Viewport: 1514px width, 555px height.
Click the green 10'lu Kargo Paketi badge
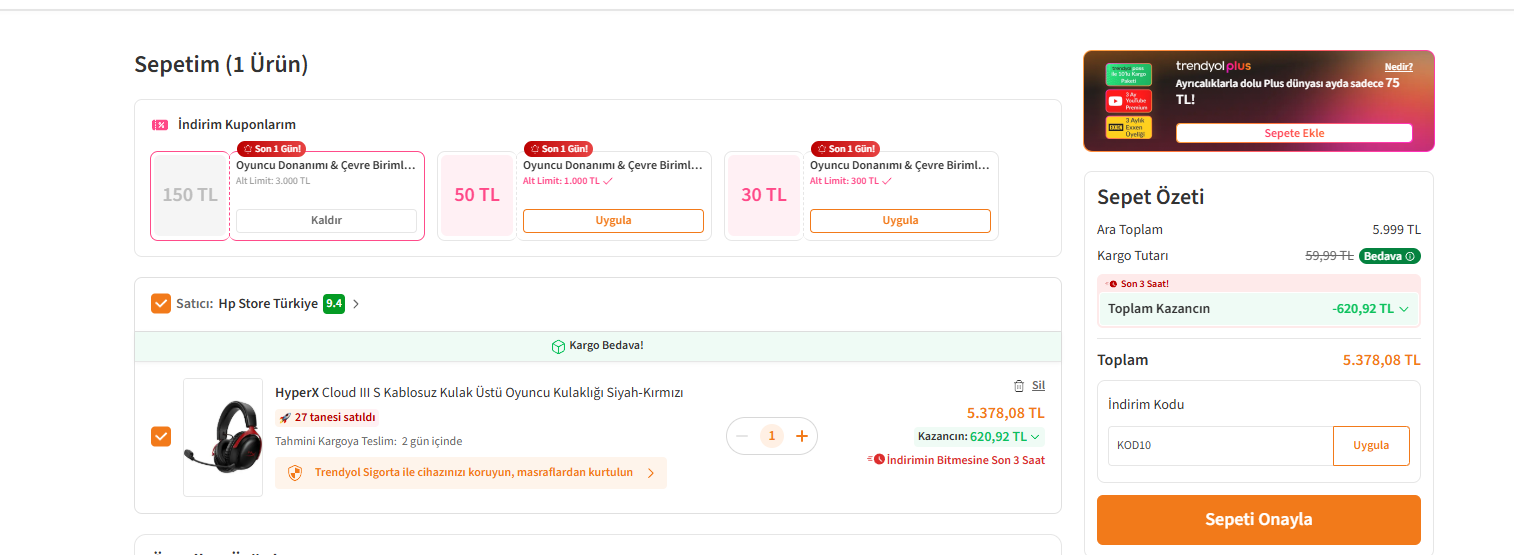pyautogui.click(x=1128, y=74)
